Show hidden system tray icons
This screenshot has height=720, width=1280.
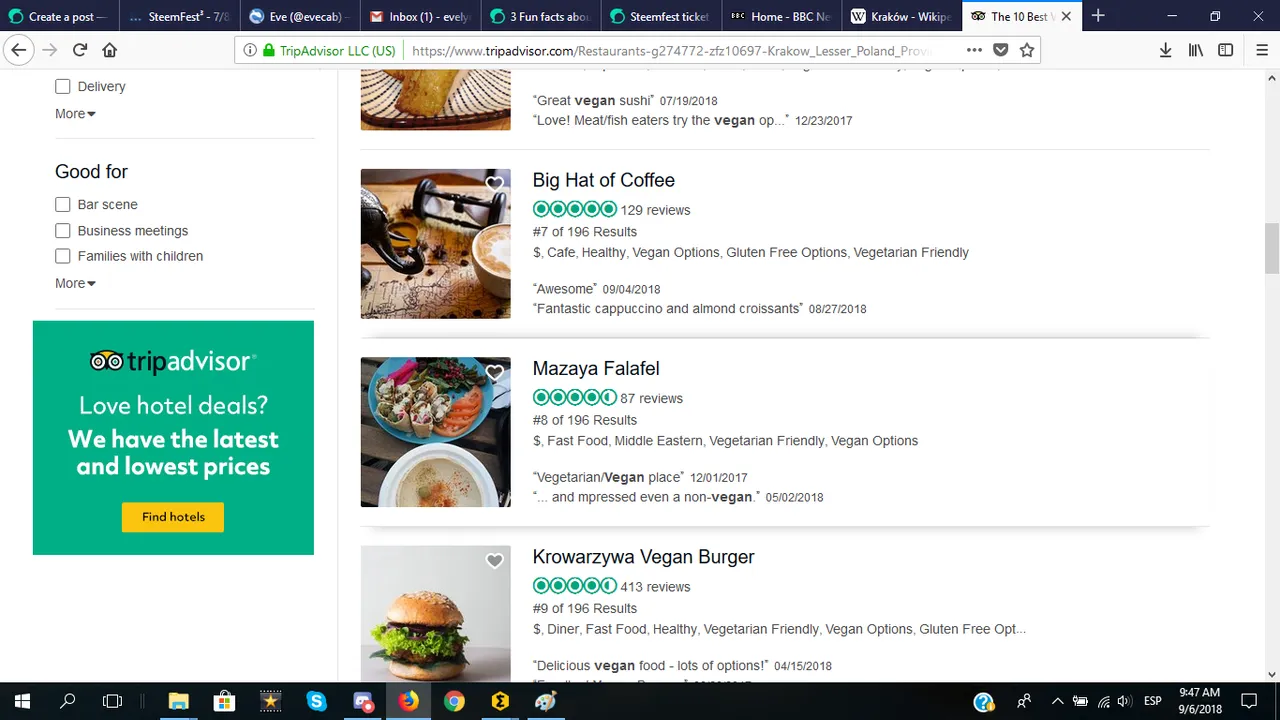(x=1057, y=701)
